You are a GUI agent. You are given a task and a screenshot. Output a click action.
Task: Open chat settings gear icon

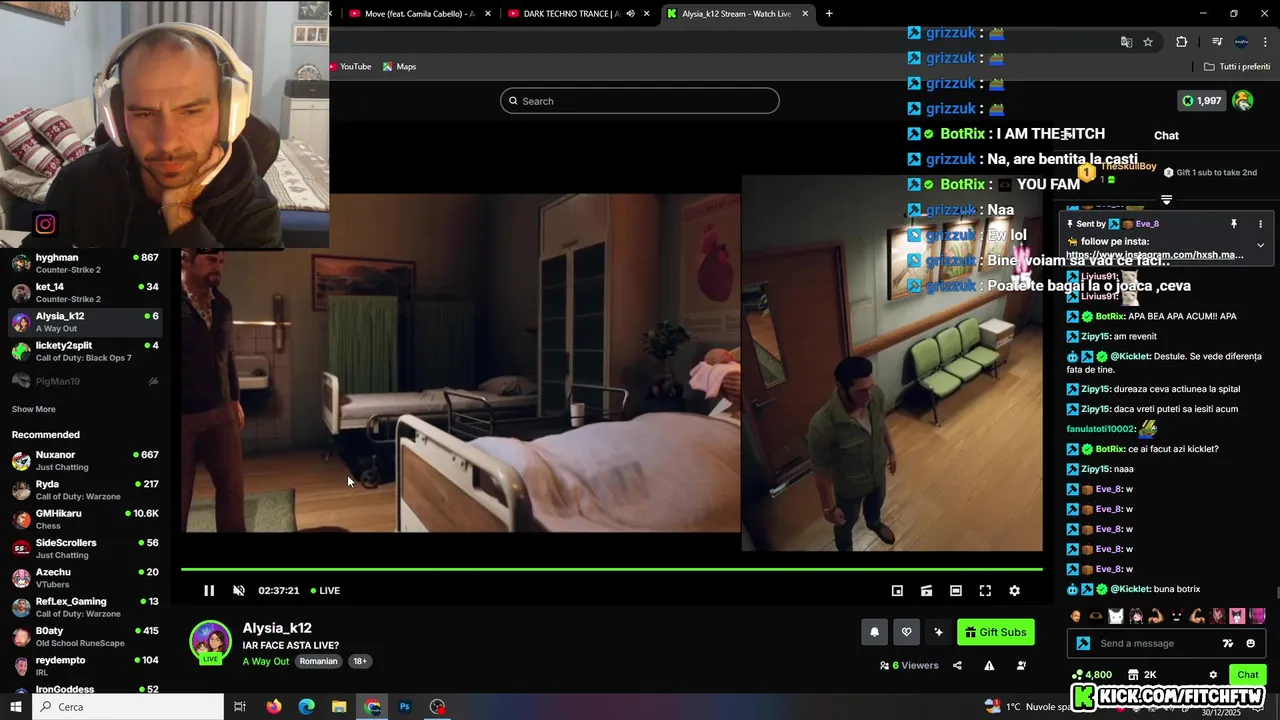(x=1213, y=675)
